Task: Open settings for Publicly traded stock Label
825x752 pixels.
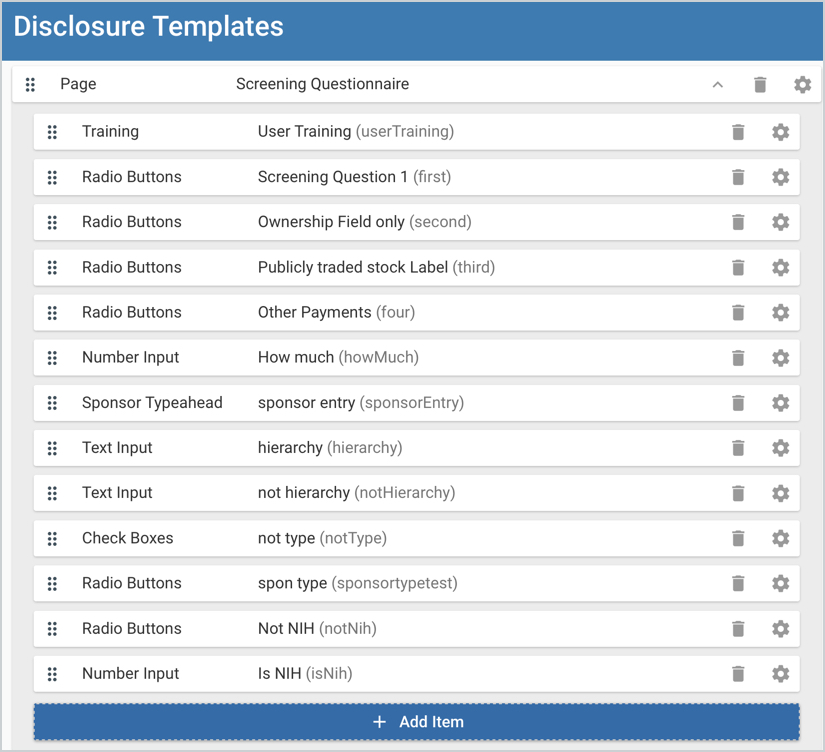Action: click(780, 267)
